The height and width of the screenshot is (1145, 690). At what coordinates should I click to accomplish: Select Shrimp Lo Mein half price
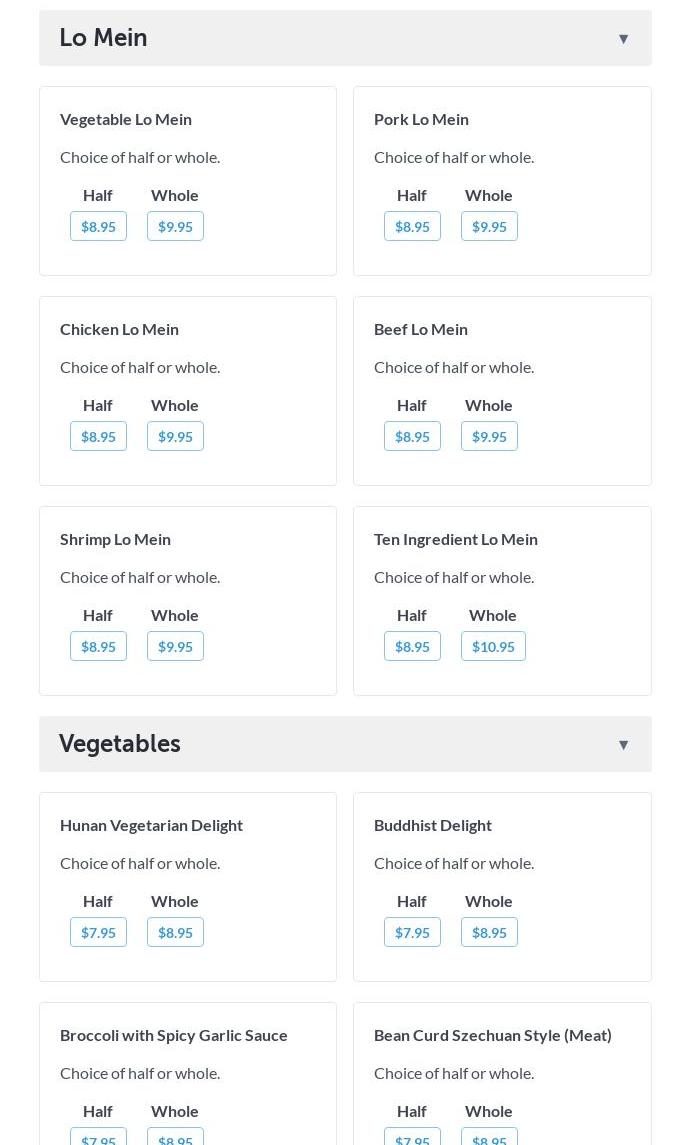point(98,647)
